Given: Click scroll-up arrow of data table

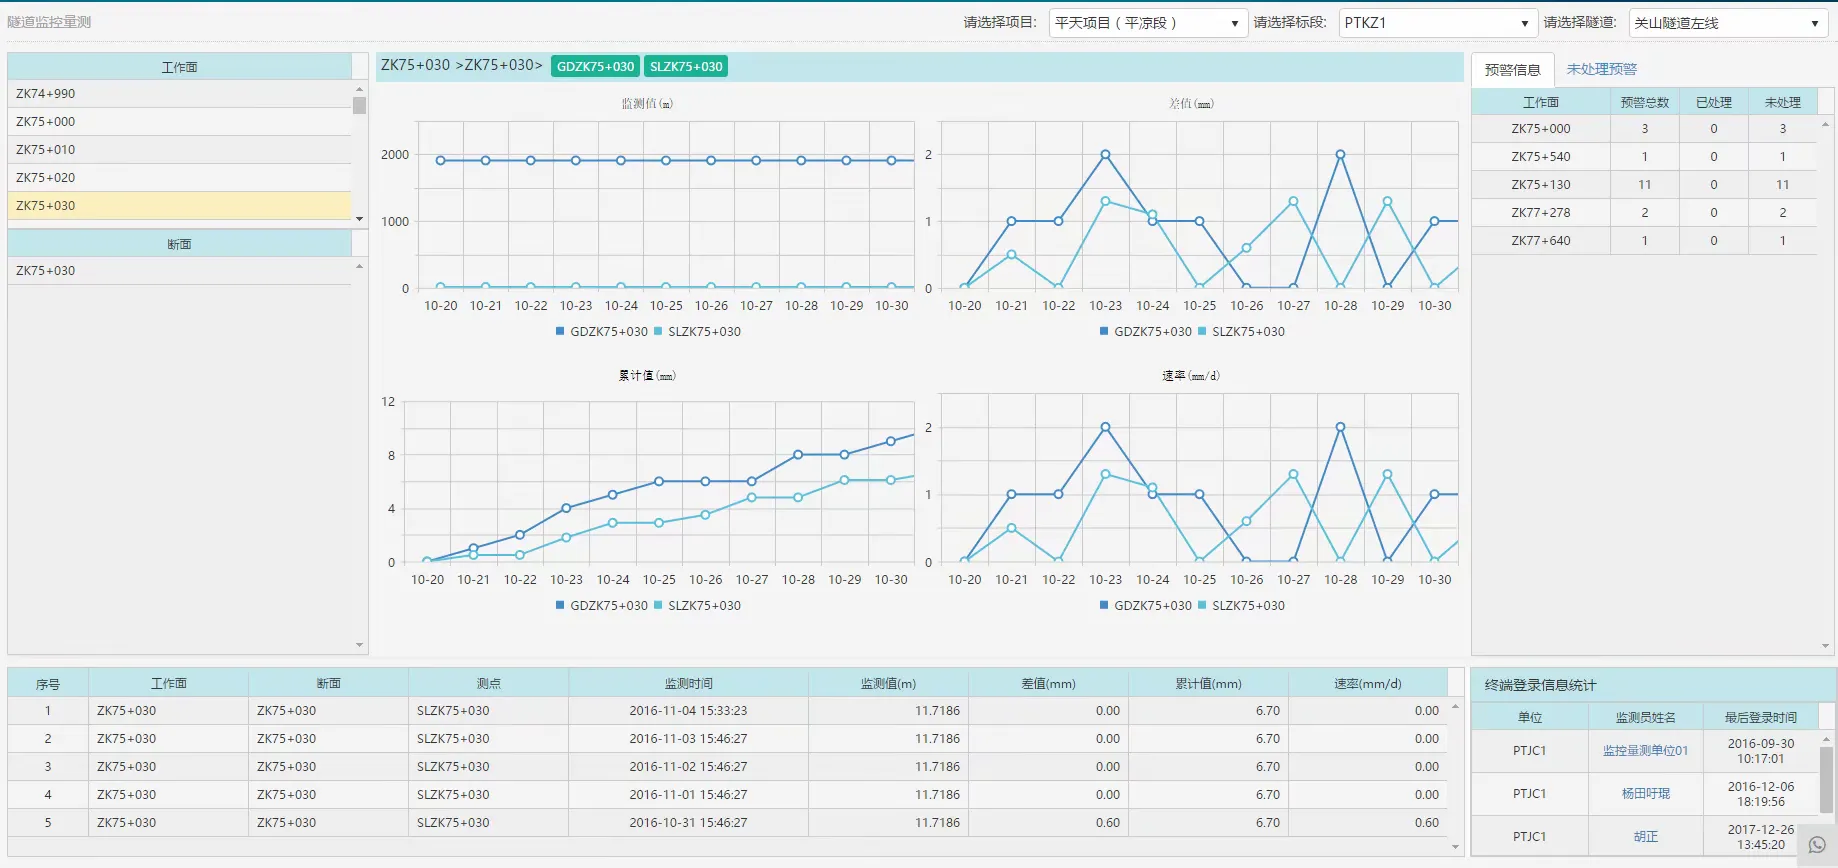Looking at the screenshot, I should (1455, 706).
